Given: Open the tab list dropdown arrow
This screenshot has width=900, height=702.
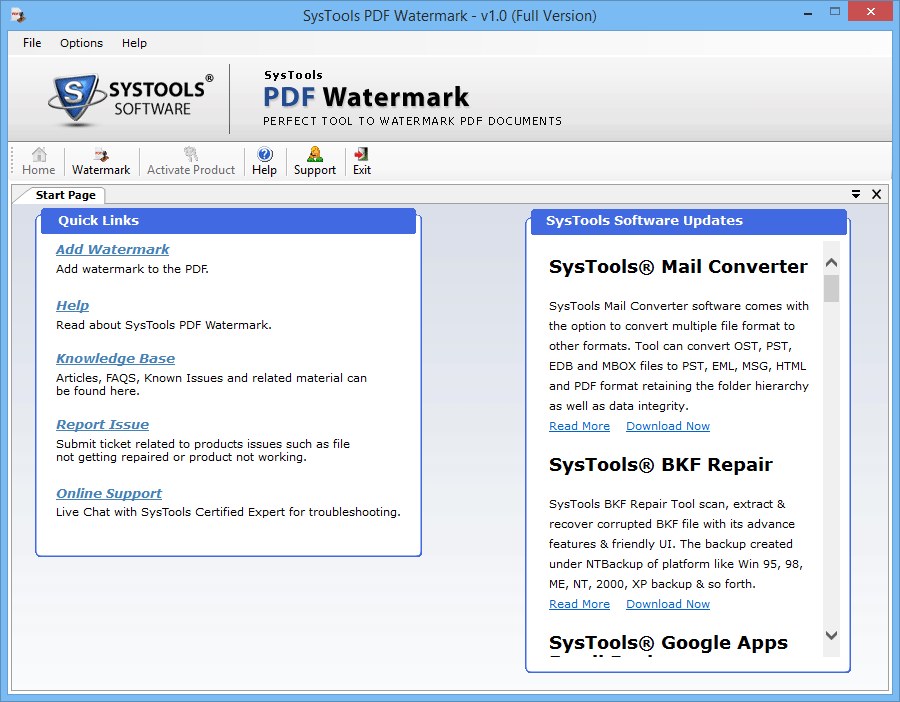Looking at the screenshot, I should tap(856, 194).
